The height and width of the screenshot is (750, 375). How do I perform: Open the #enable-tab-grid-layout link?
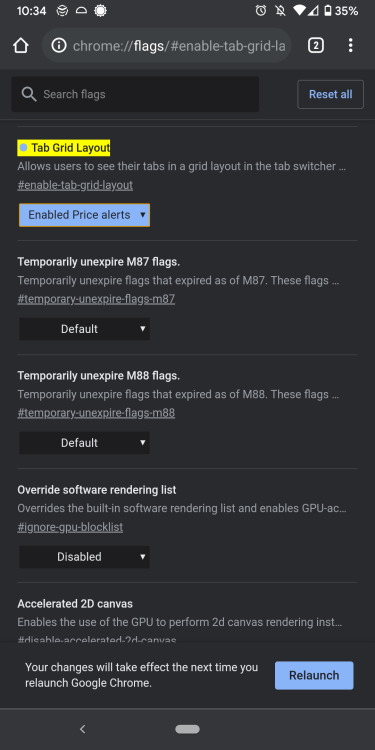tap(75, 185)
